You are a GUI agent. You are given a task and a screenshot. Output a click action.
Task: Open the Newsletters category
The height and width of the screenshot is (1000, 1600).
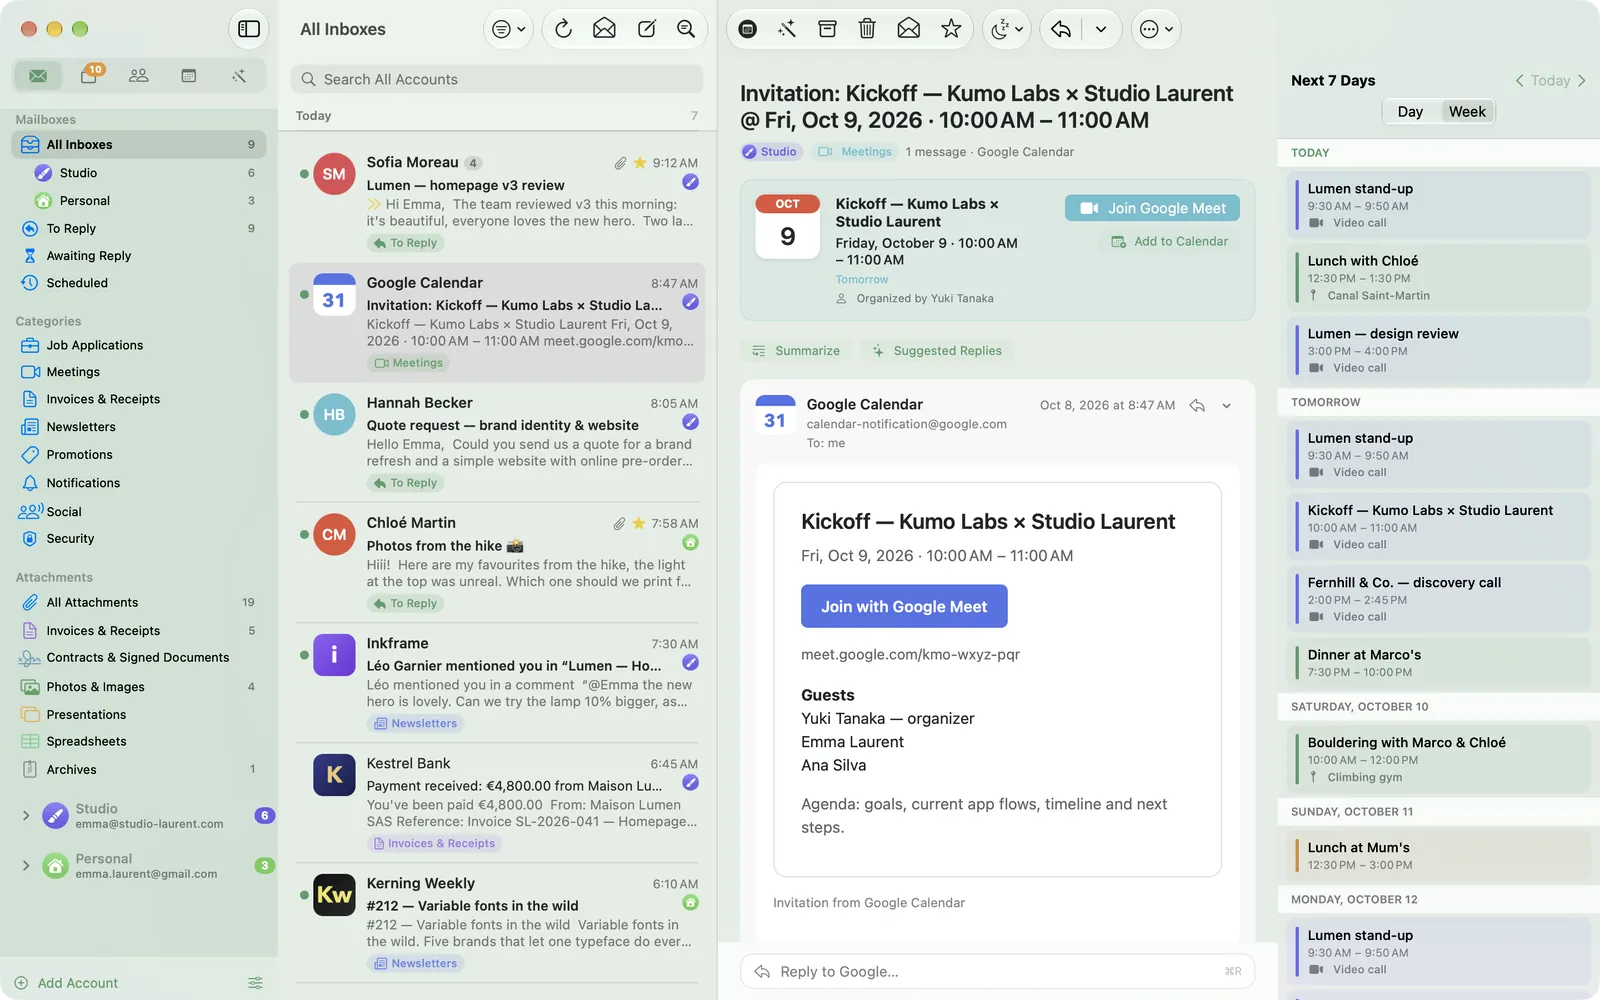[139, 427]
